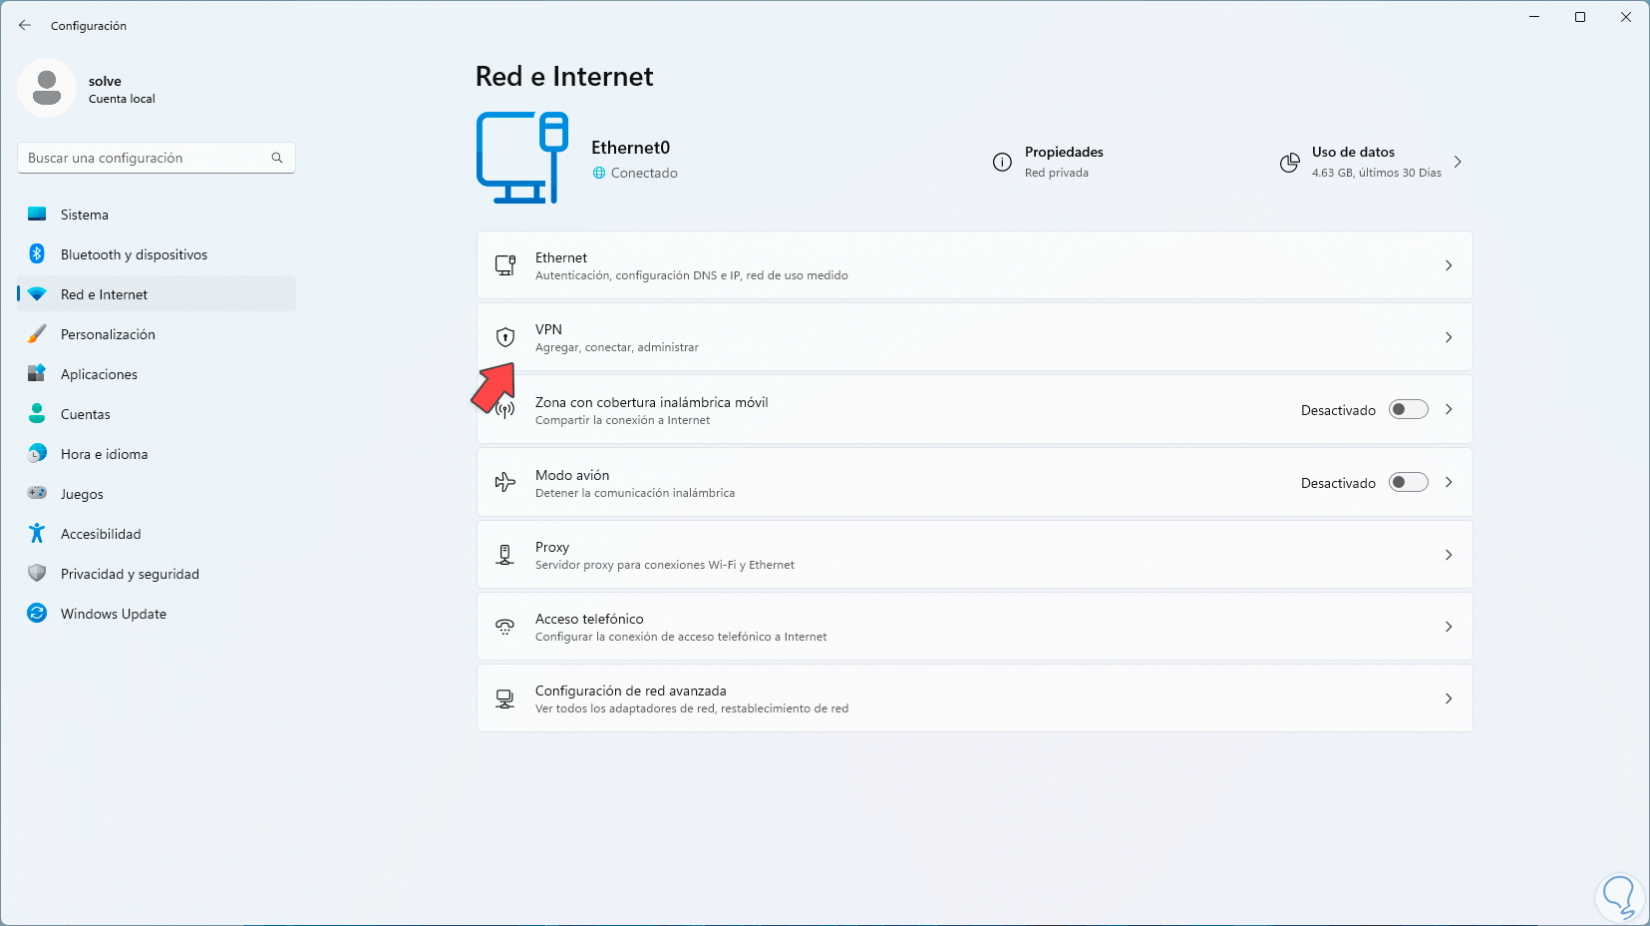Open VPN settings: Agregar, conectar, administrar
1650x926 pixels.
975,338
